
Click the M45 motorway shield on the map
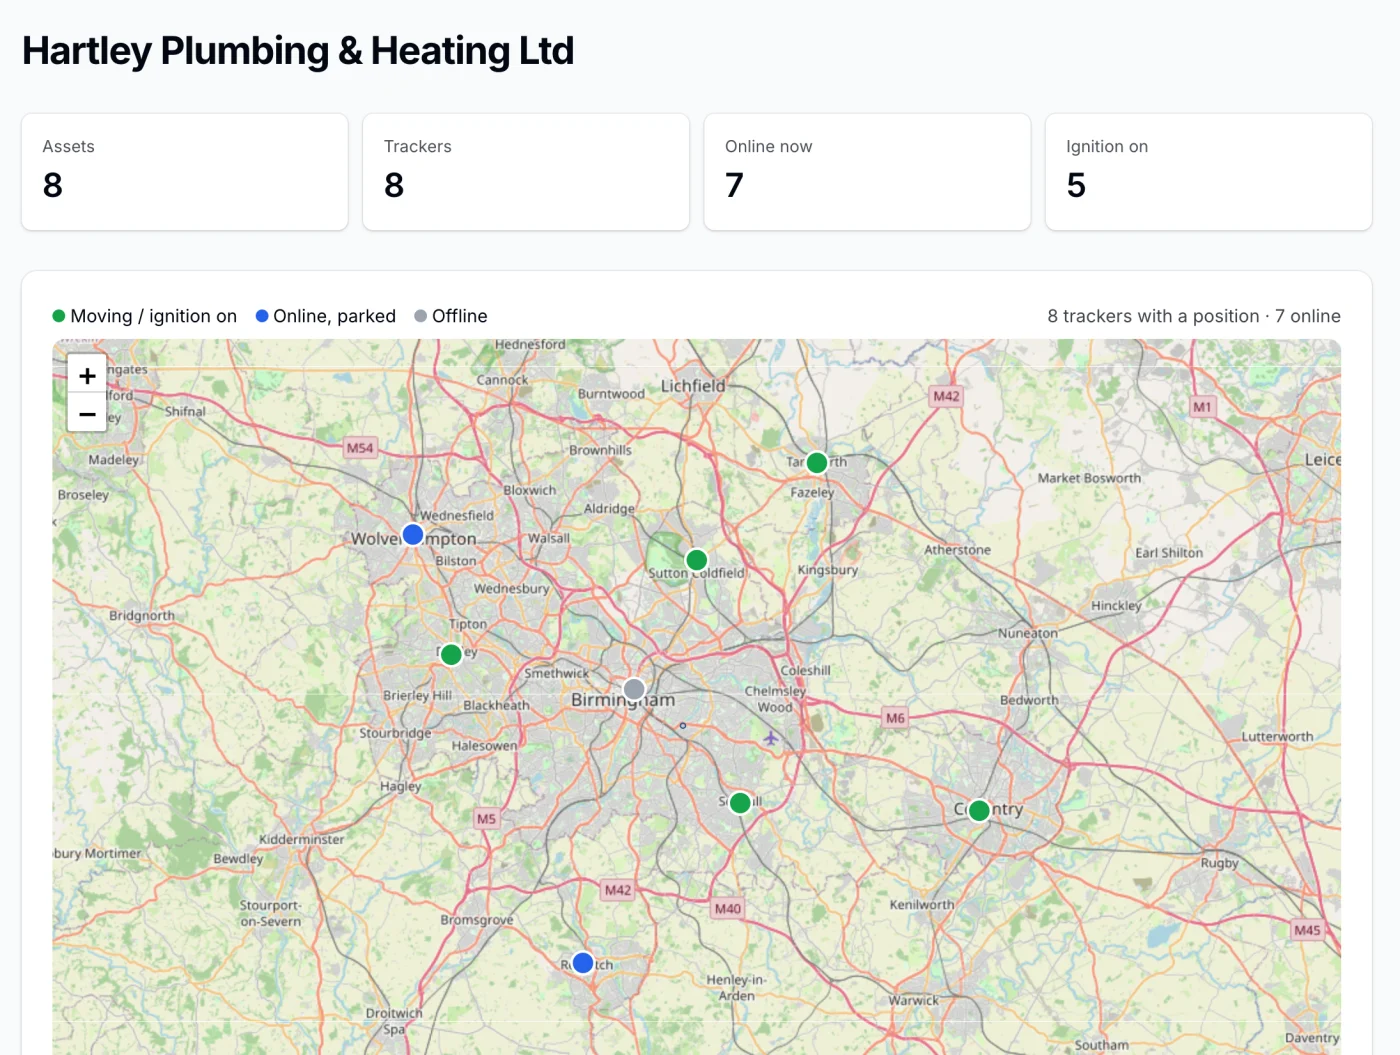click(1307, 930)
